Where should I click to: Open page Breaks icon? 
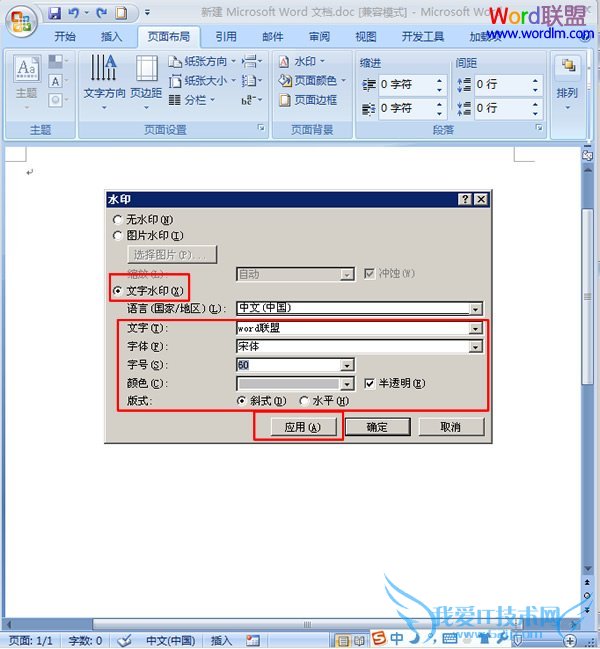tap(252, 62)
